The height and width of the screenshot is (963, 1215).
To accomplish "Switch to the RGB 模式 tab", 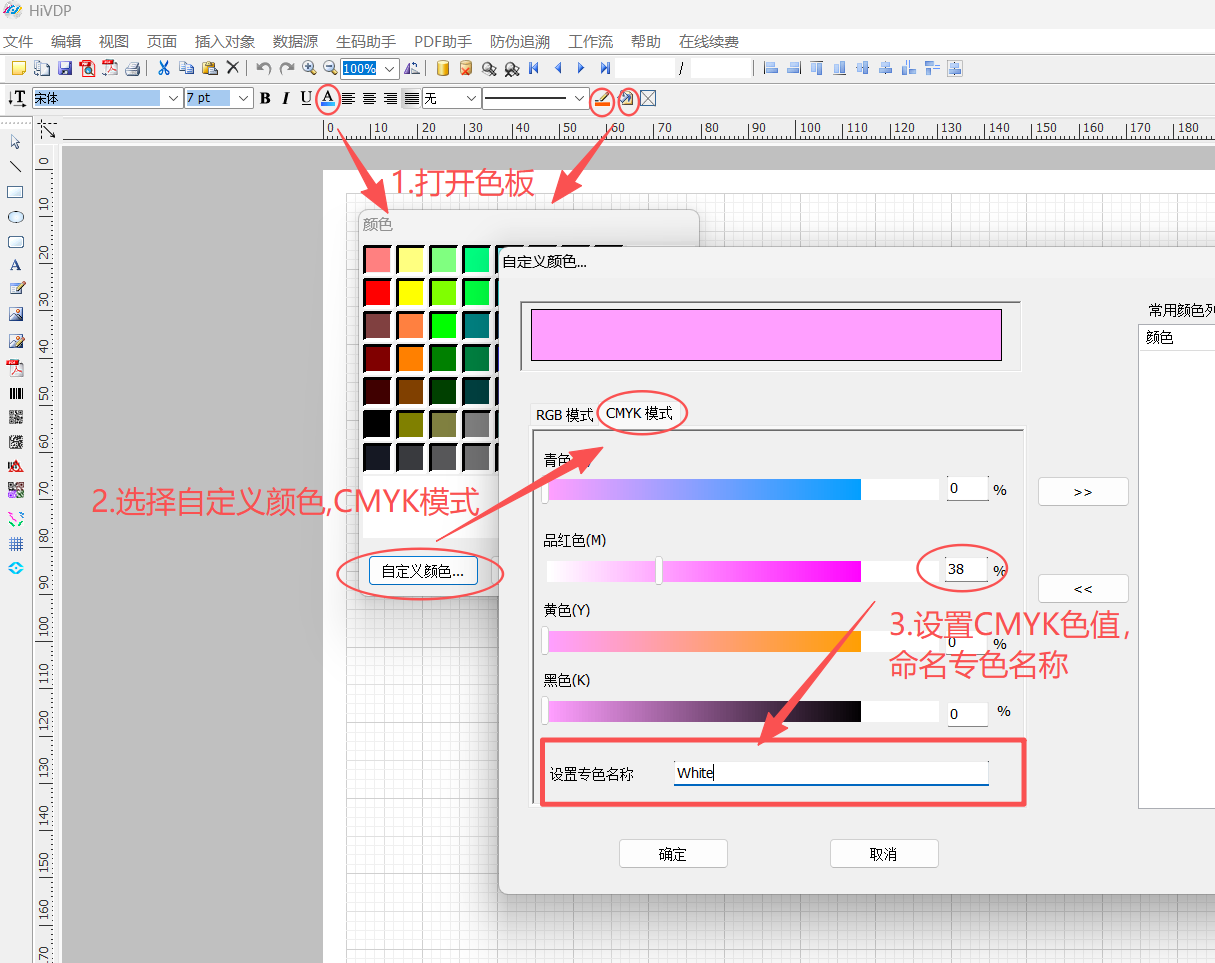I will [564, 414].
